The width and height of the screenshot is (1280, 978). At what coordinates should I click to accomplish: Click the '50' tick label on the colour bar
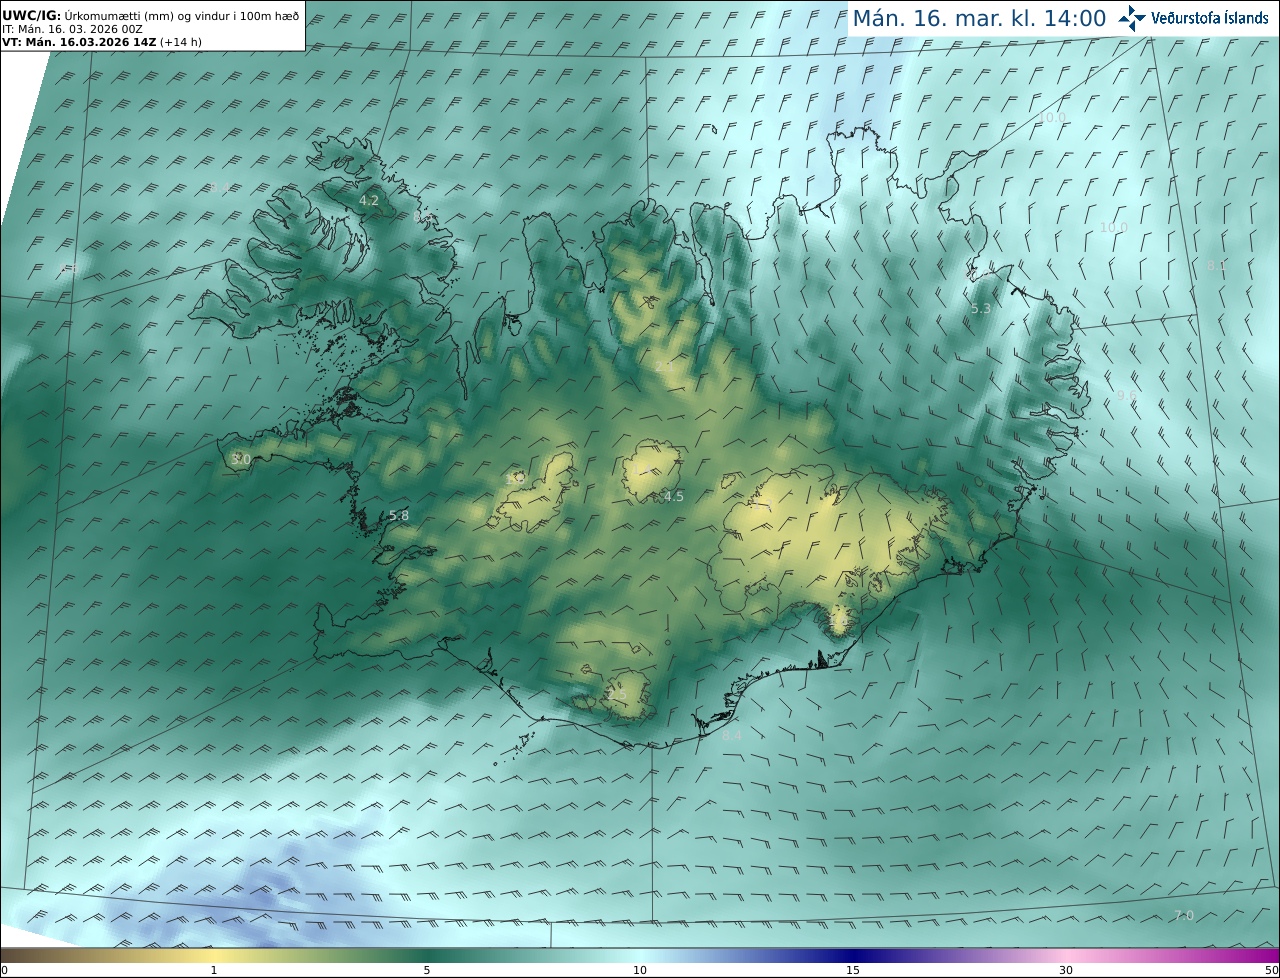[x=1271, y=970]
